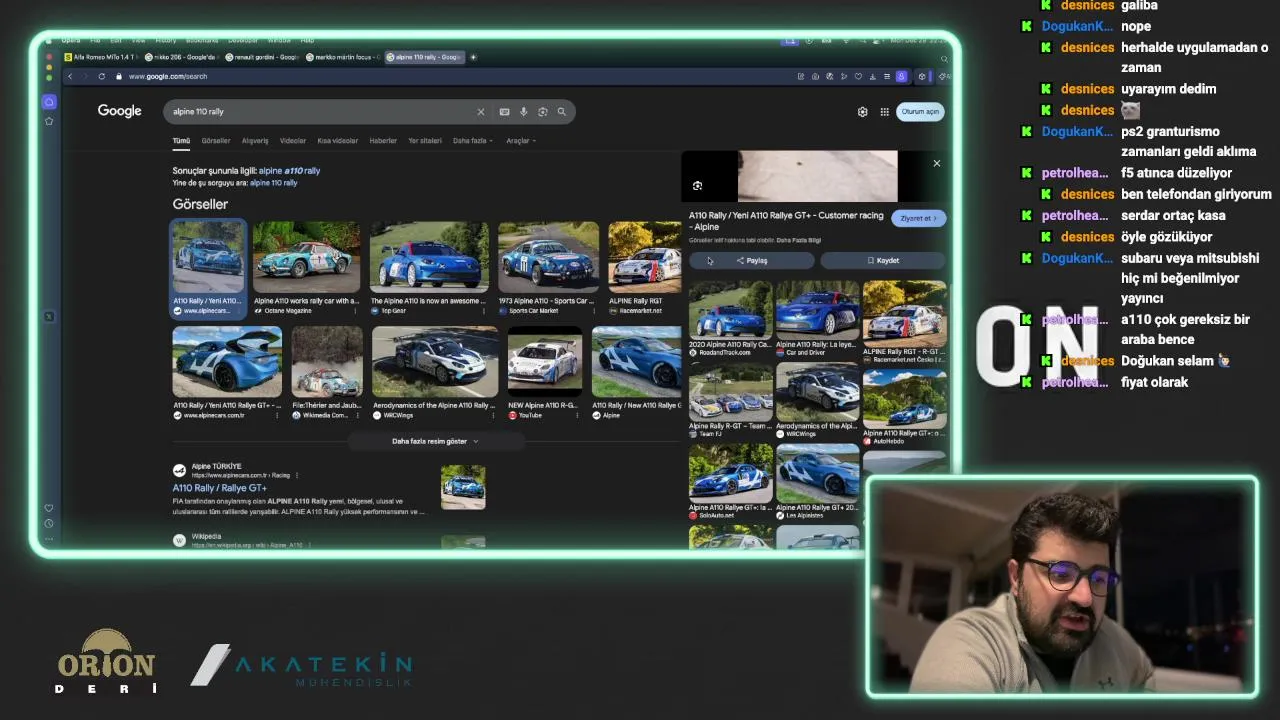Select the Haberler search filter
1280x720 pixels.
[x=383, y=141]
